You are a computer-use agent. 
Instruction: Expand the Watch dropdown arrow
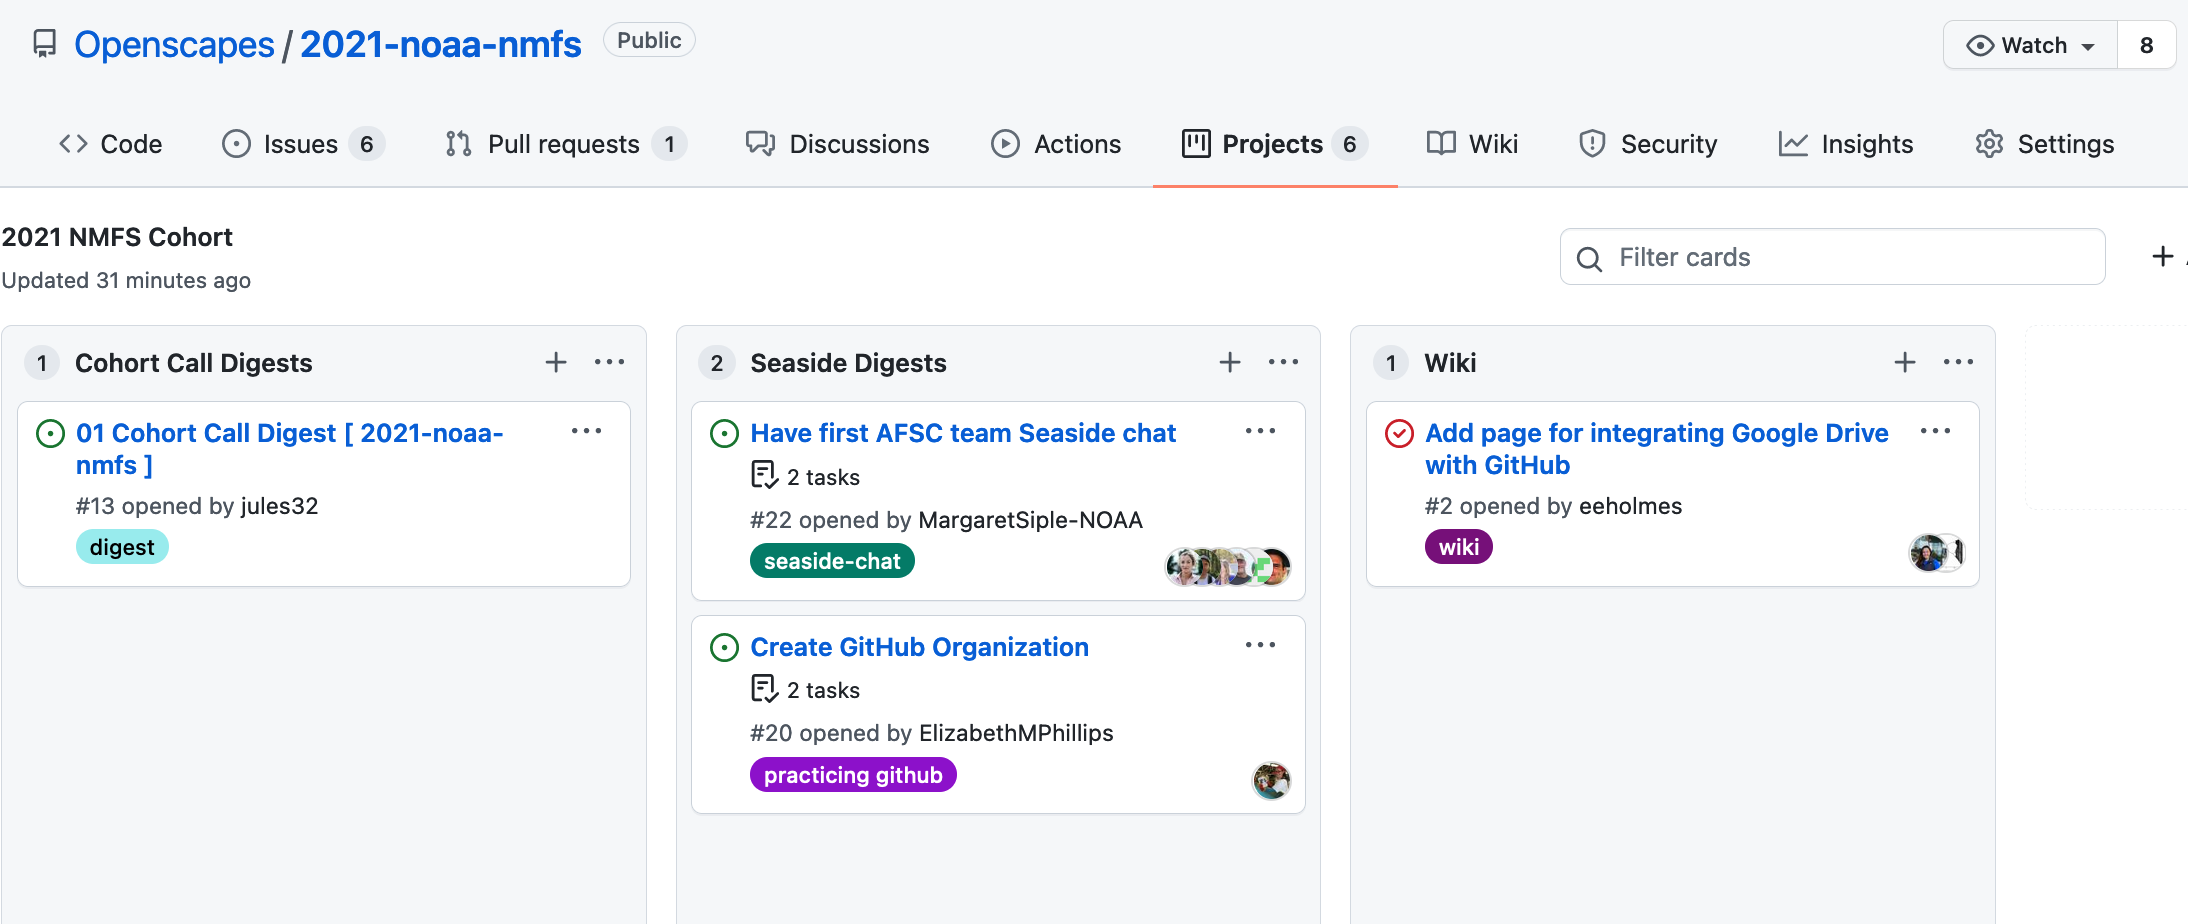point(2088,45)
